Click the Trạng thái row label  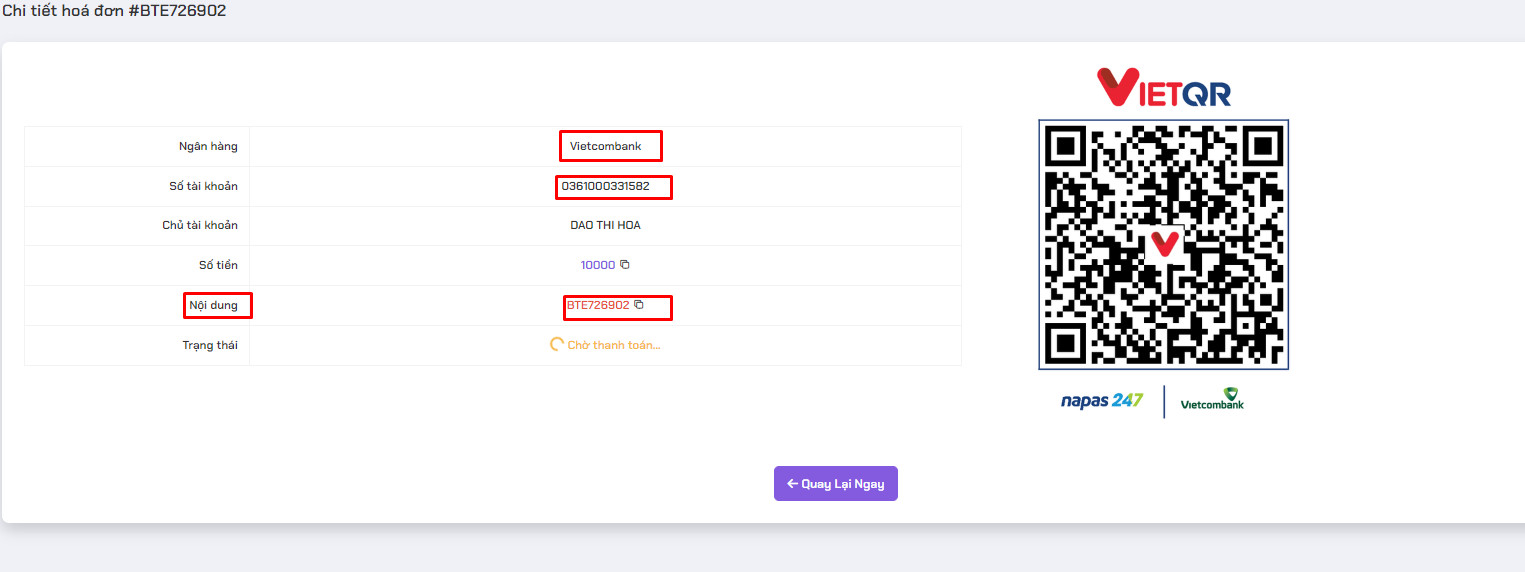tap(210, 345)
